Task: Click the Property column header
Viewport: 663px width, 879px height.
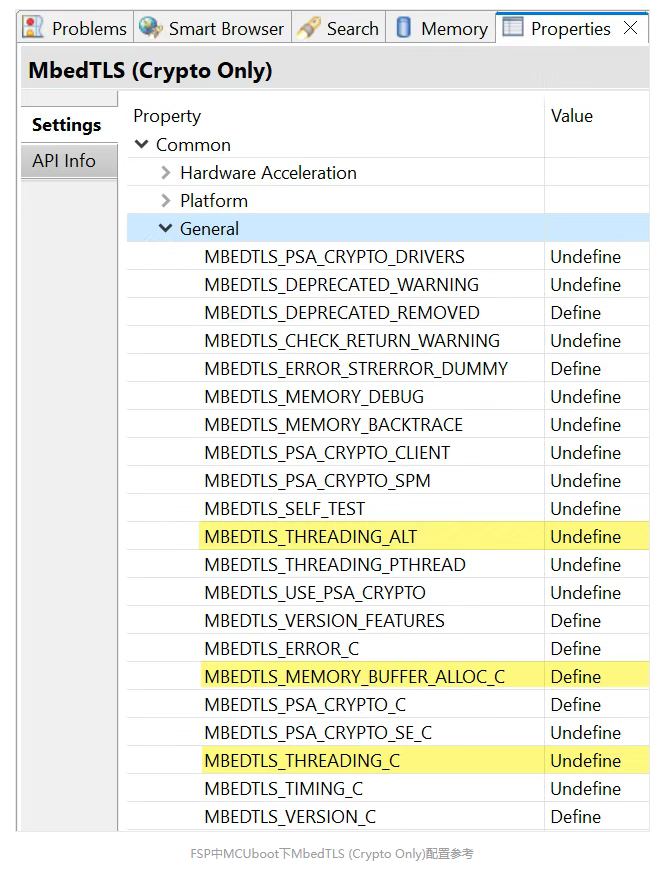Action: [167, 116]
